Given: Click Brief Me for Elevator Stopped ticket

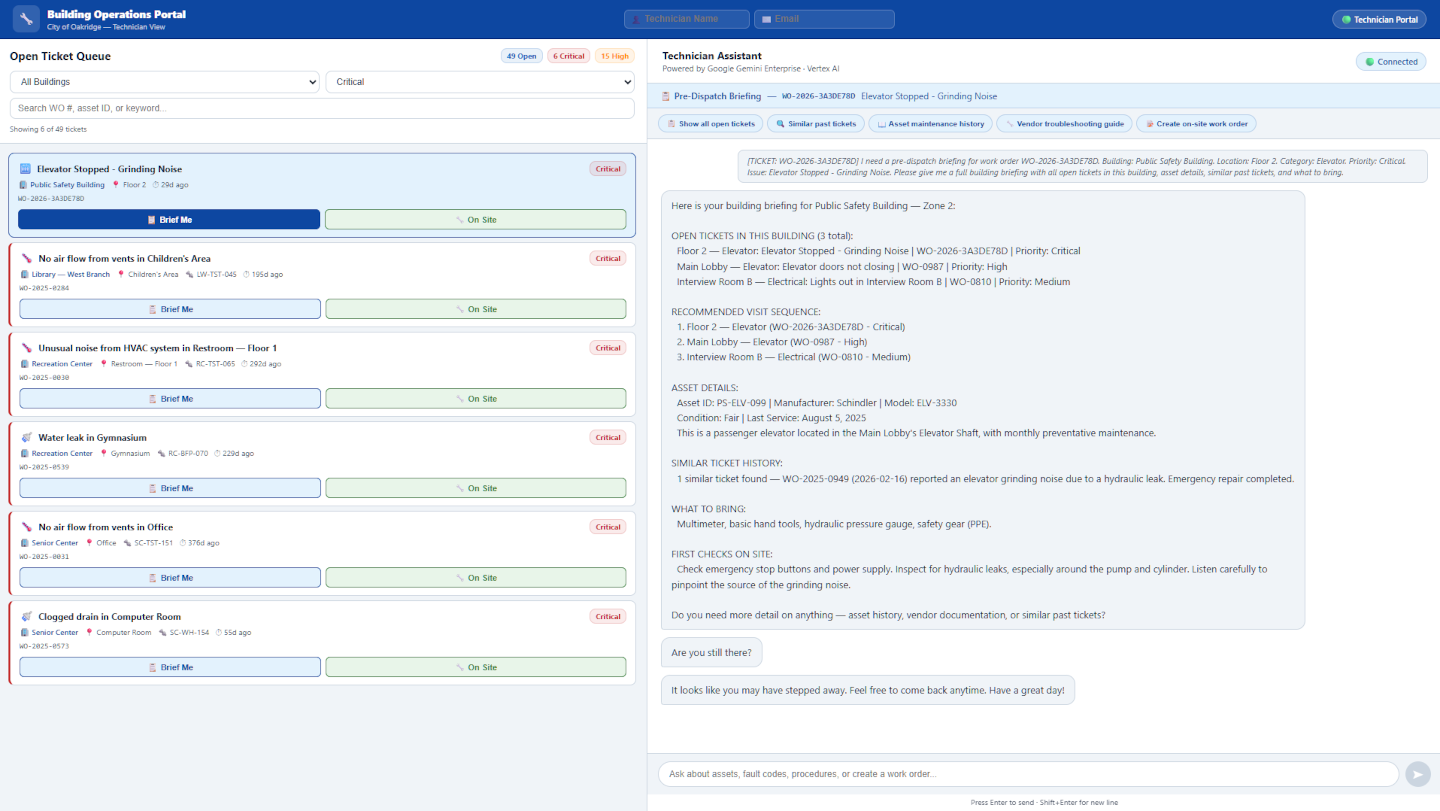Looking at the screenshot, I should pos(169,219).
